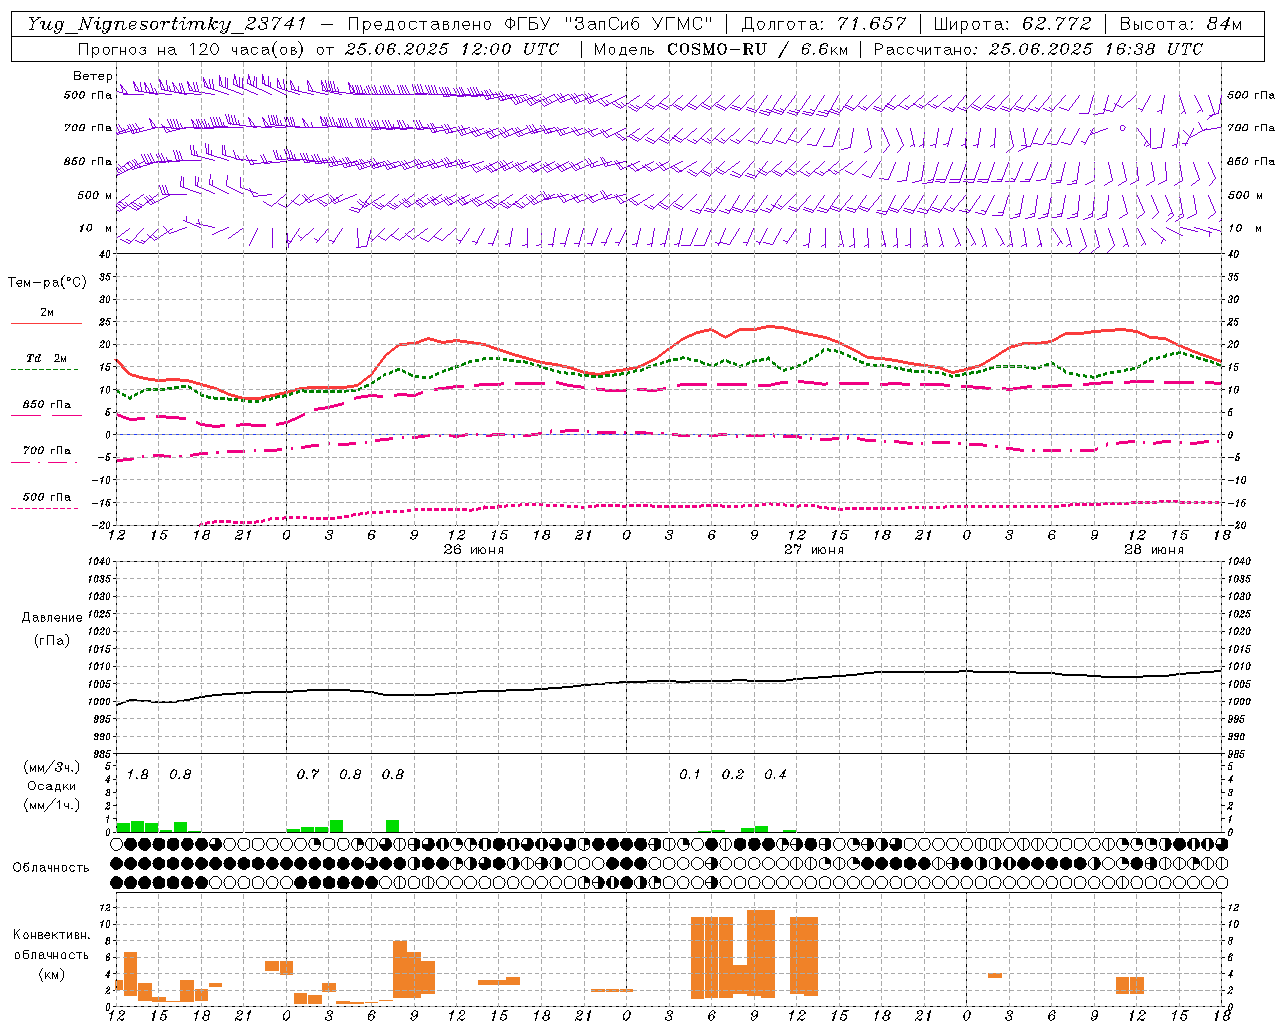Select the 0.1 precipitation value
This screenshot has width=1280, height=1024.
690,775
